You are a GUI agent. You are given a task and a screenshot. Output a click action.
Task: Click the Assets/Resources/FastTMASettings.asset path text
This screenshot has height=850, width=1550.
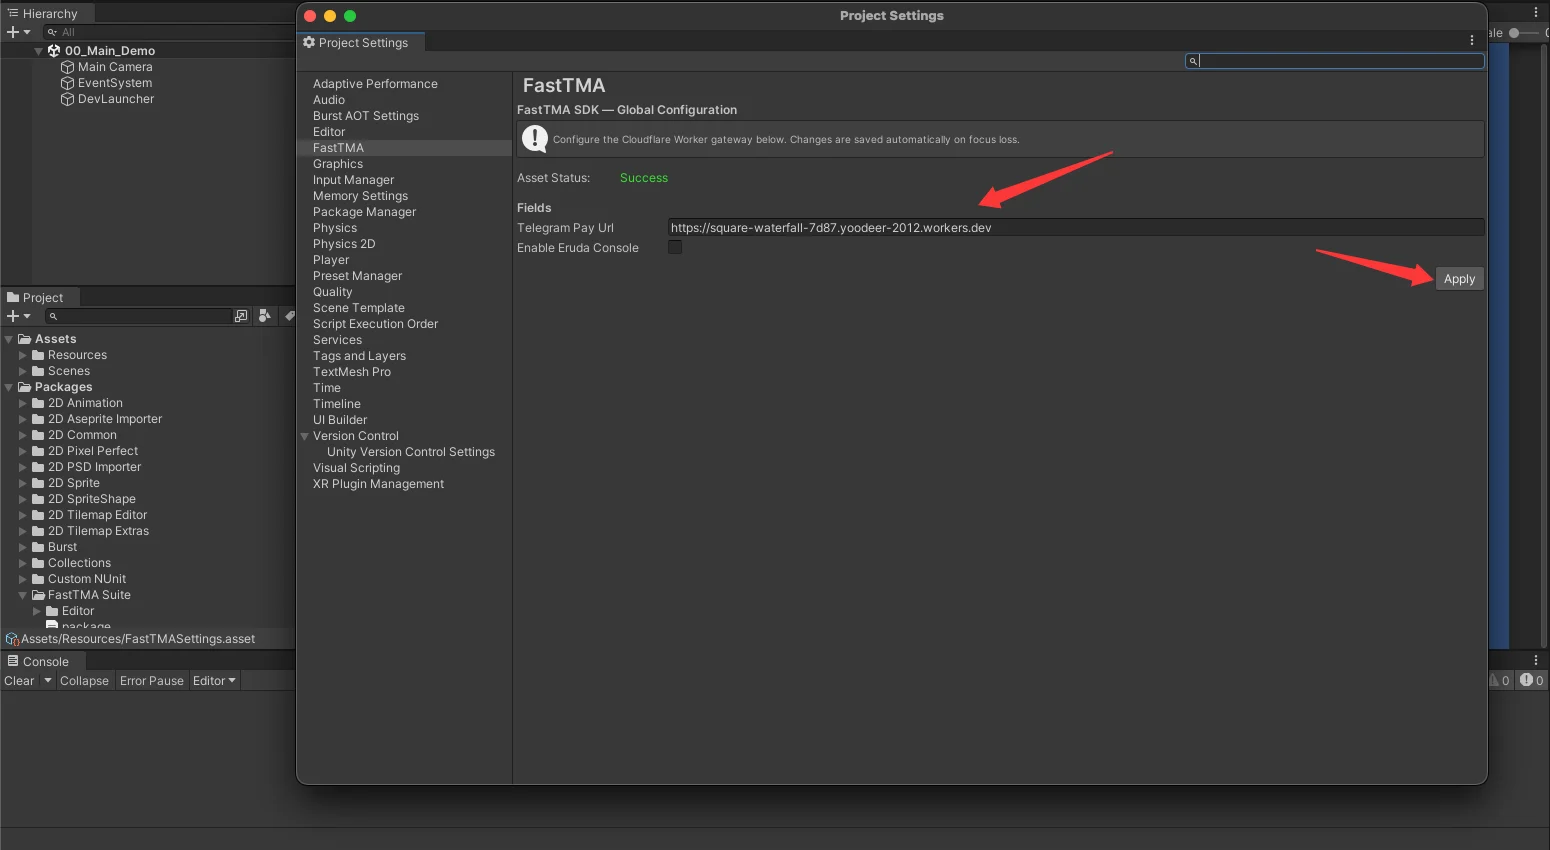(138, 639)
